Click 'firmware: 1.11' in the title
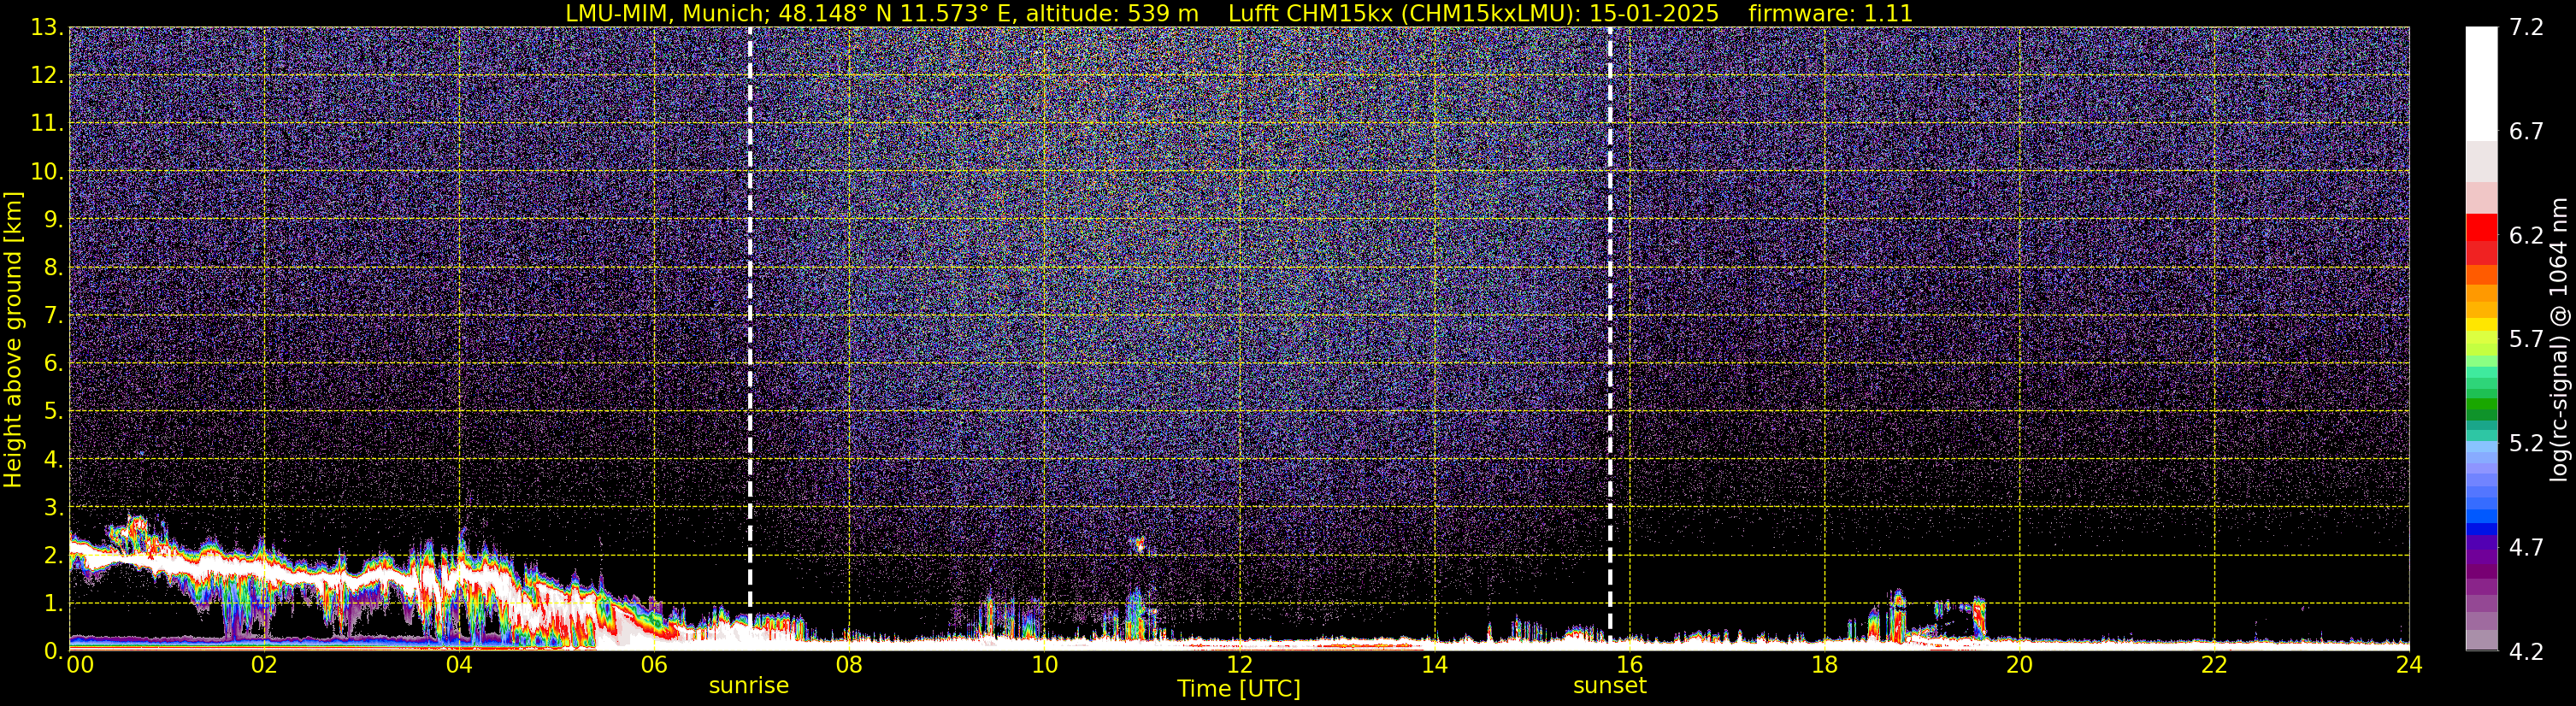This screenshot has height=706, width=2576. point(1830,13)
